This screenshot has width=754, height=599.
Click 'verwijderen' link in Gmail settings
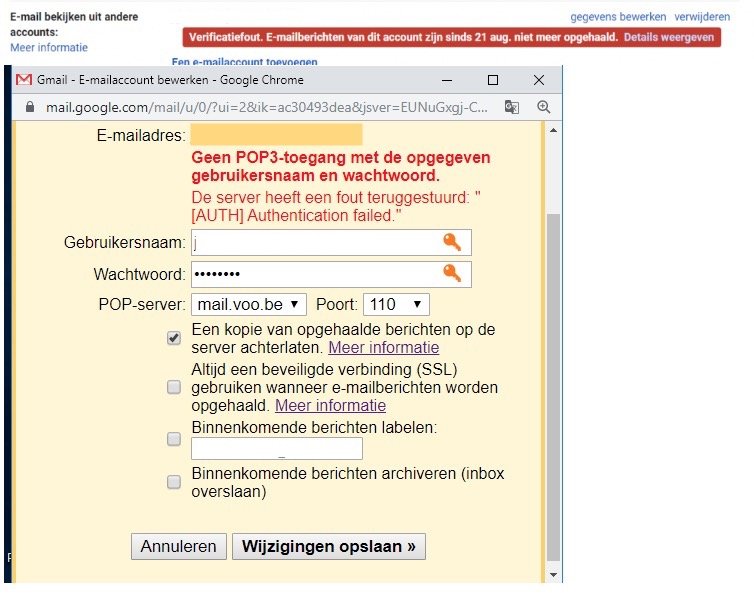702,17
